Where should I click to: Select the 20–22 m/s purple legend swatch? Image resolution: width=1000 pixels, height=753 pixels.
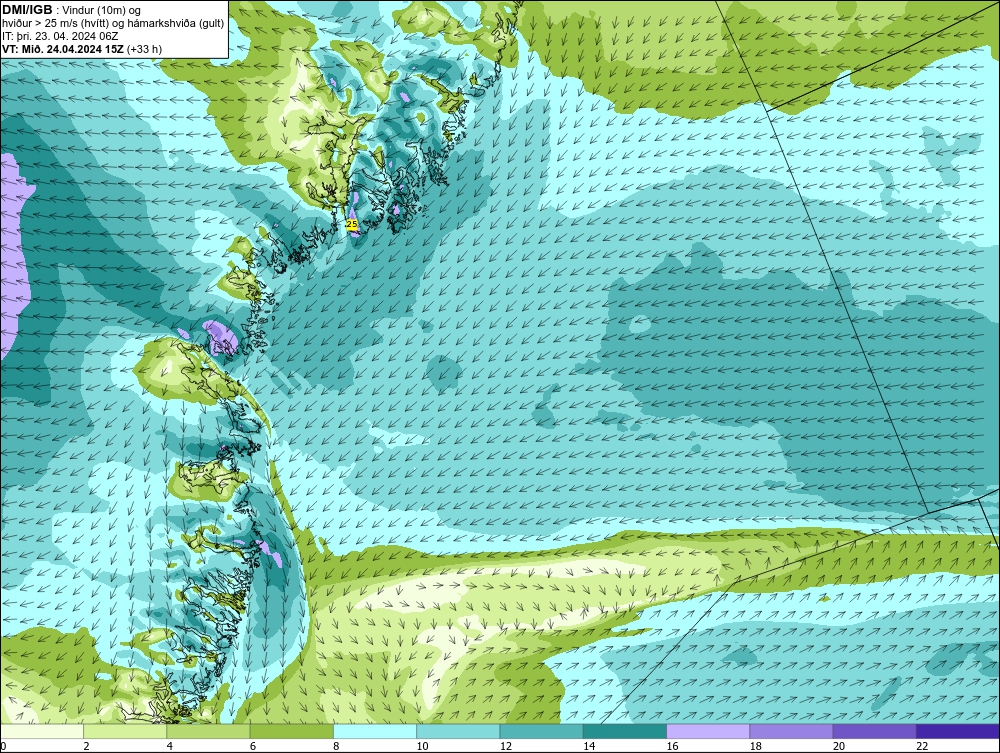coord(875,731)
